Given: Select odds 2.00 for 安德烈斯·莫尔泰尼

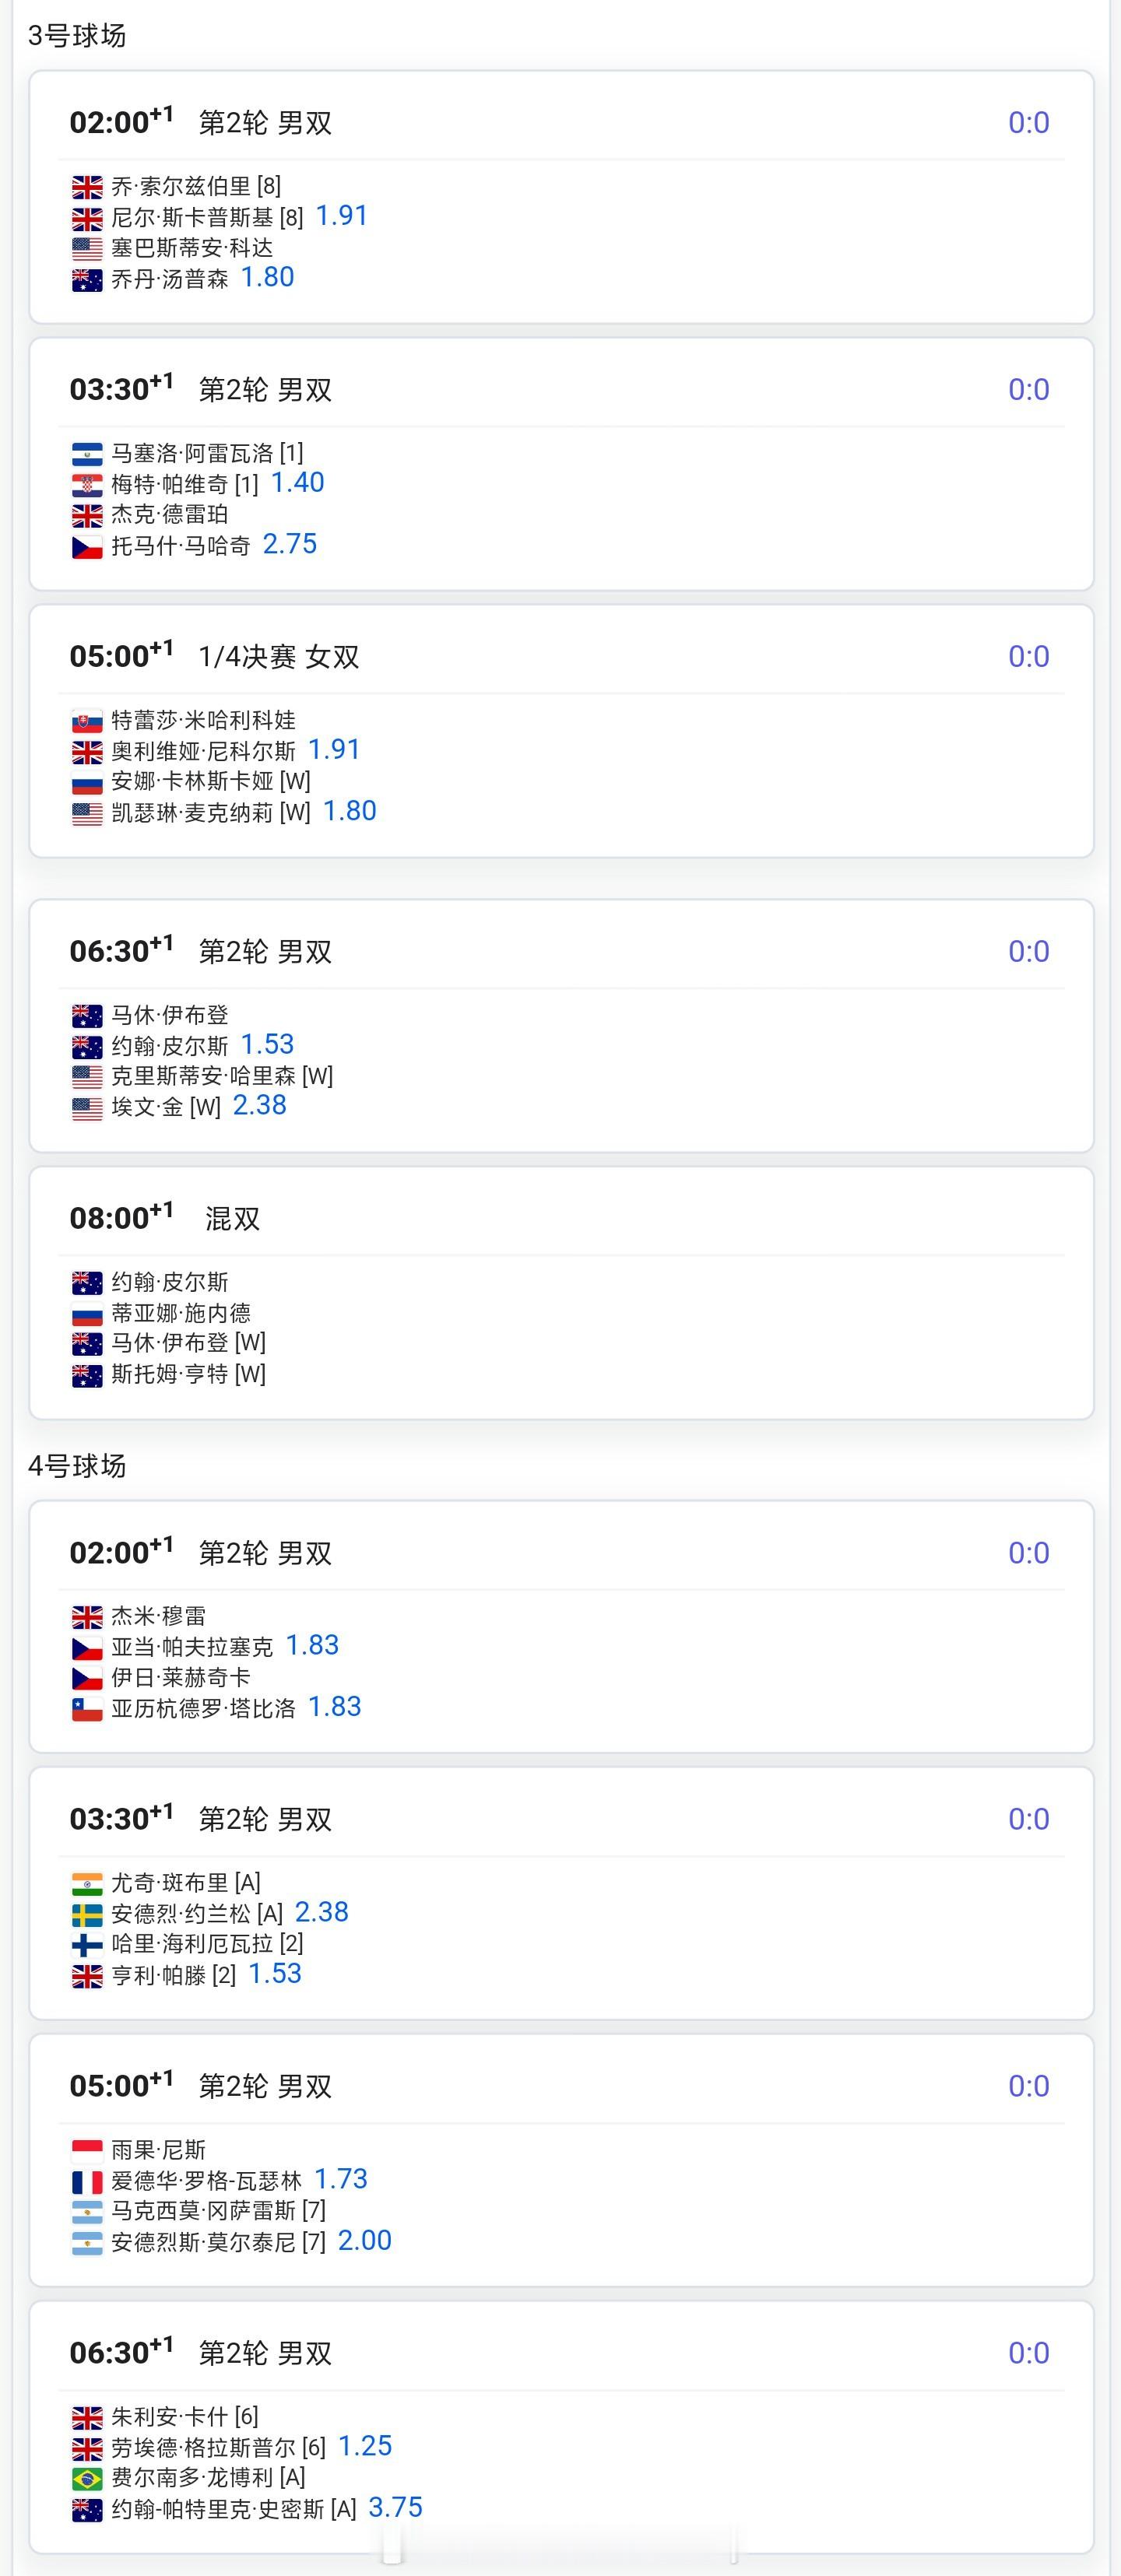Looking at the screenshot, I should (x=365, y=2241).
